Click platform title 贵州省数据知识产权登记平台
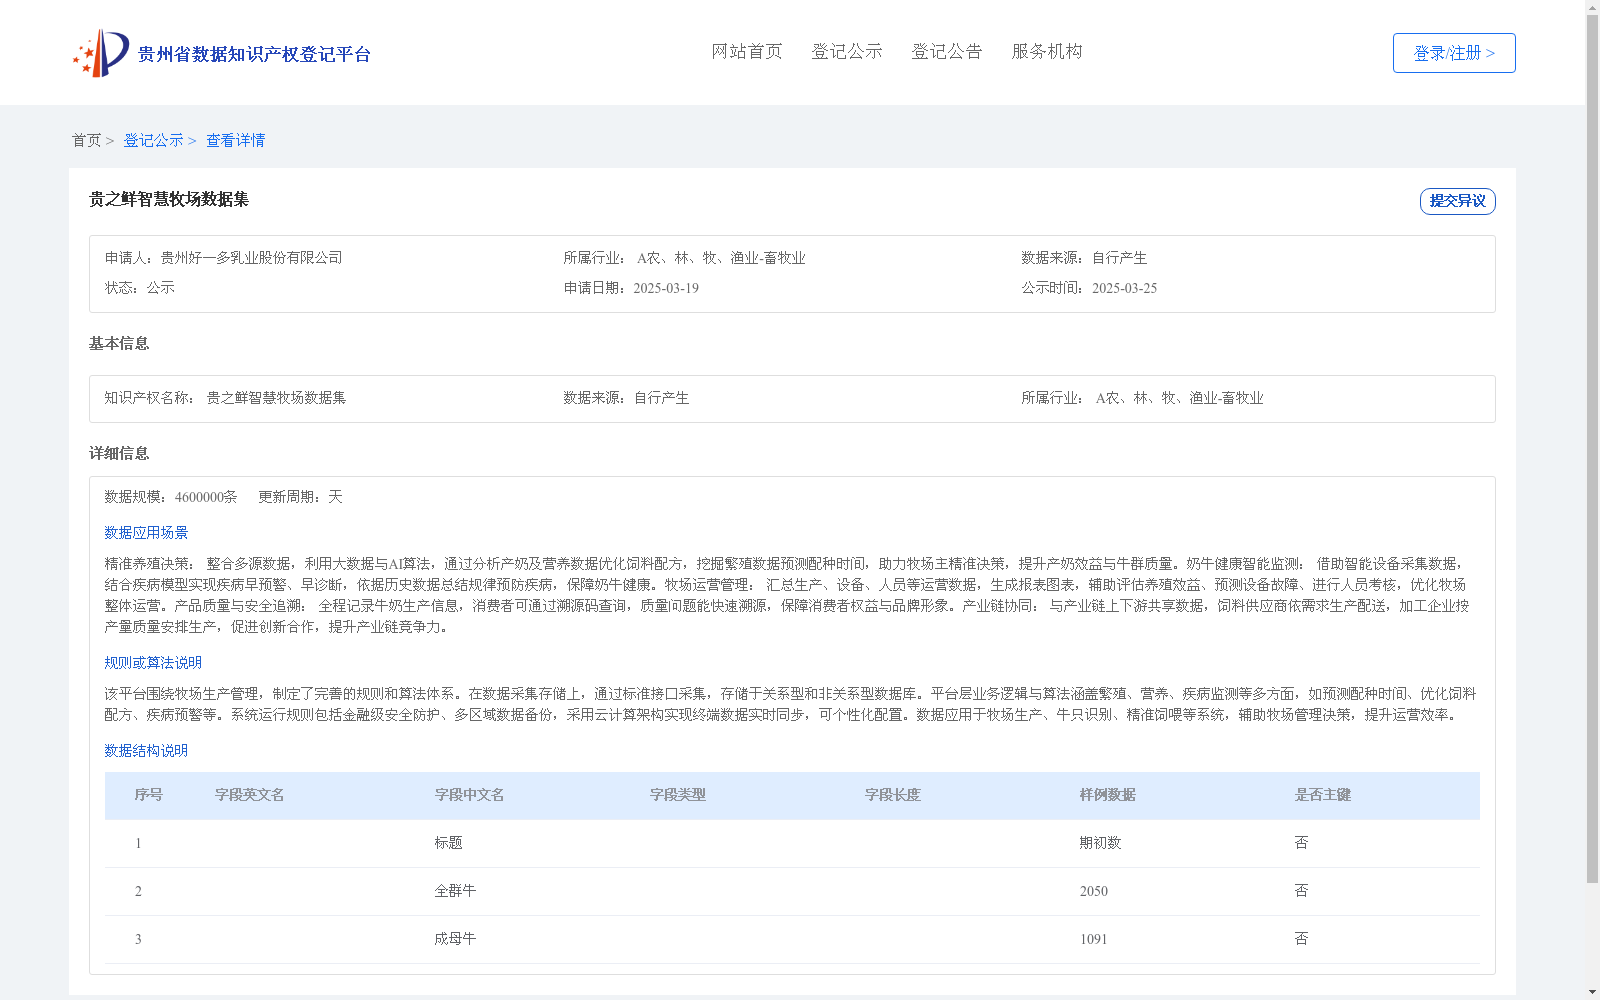 click(254, 54)
